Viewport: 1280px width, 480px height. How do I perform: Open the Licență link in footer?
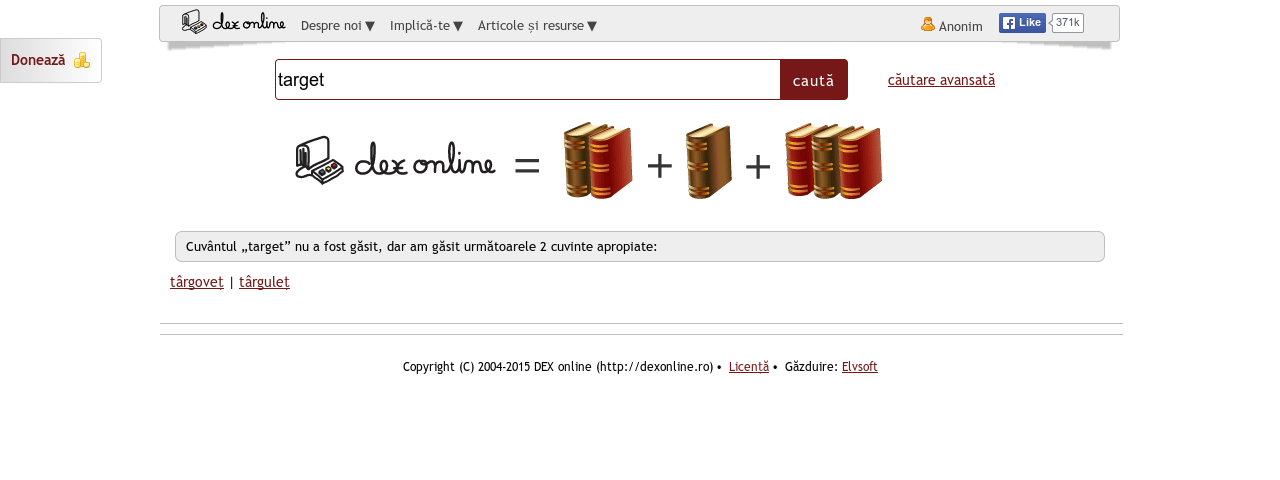pos(749,367)
